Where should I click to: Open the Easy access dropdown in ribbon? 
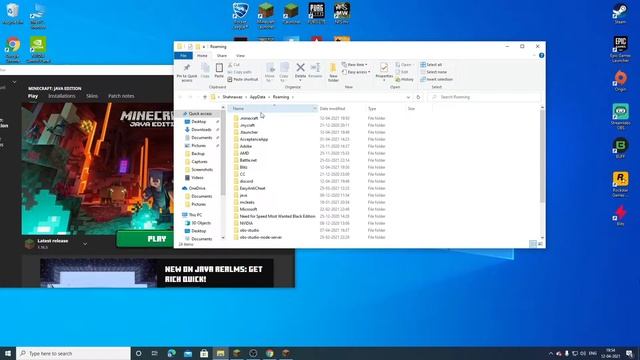coord(356,72)
